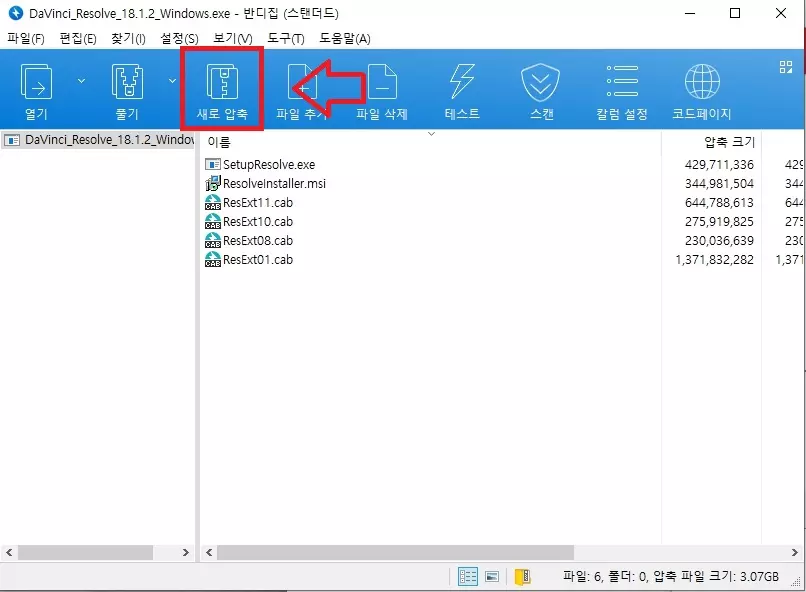Click the file list horizontal scrollbar thumb
The image size is (806, 592).
[395, 552]
